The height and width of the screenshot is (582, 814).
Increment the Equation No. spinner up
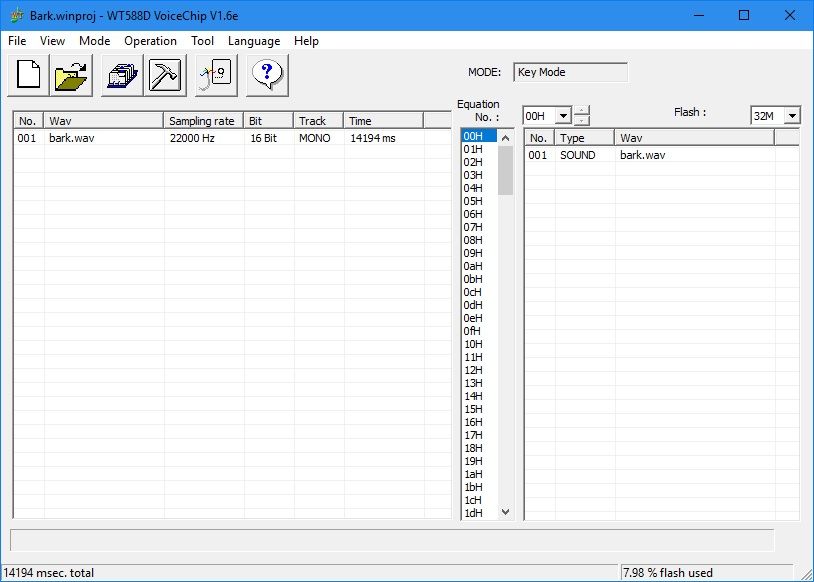pos(582,111)
